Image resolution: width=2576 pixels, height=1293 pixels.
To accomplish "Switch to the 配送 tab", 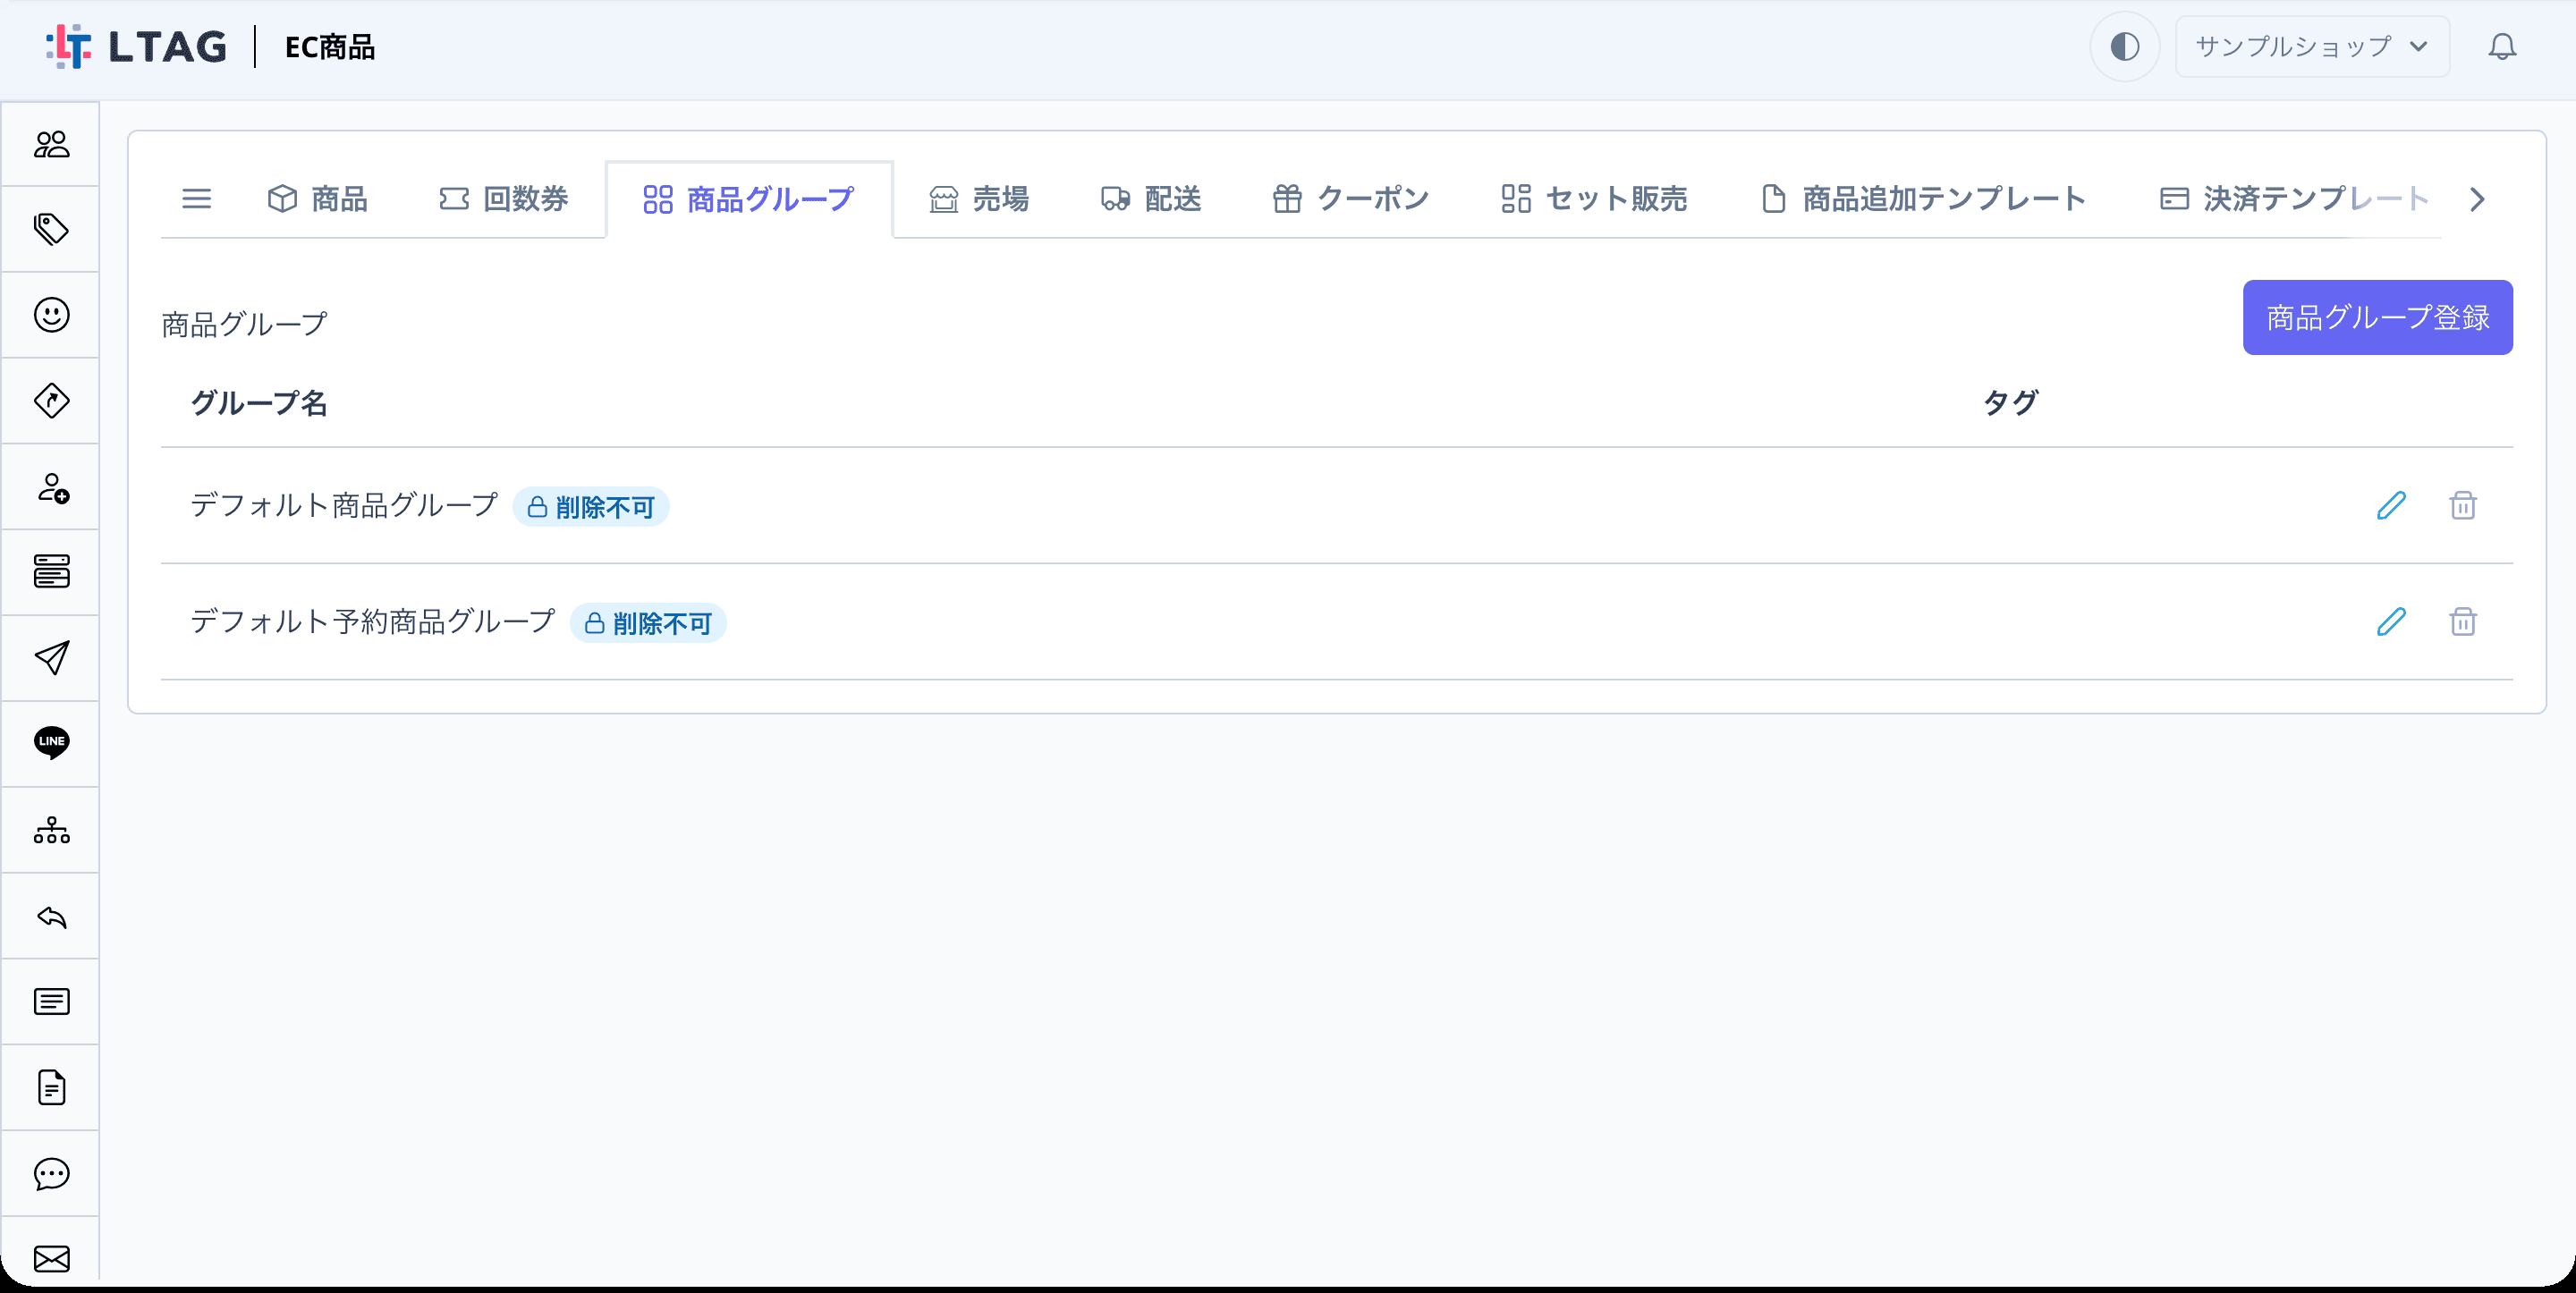I will [1151, 199].
